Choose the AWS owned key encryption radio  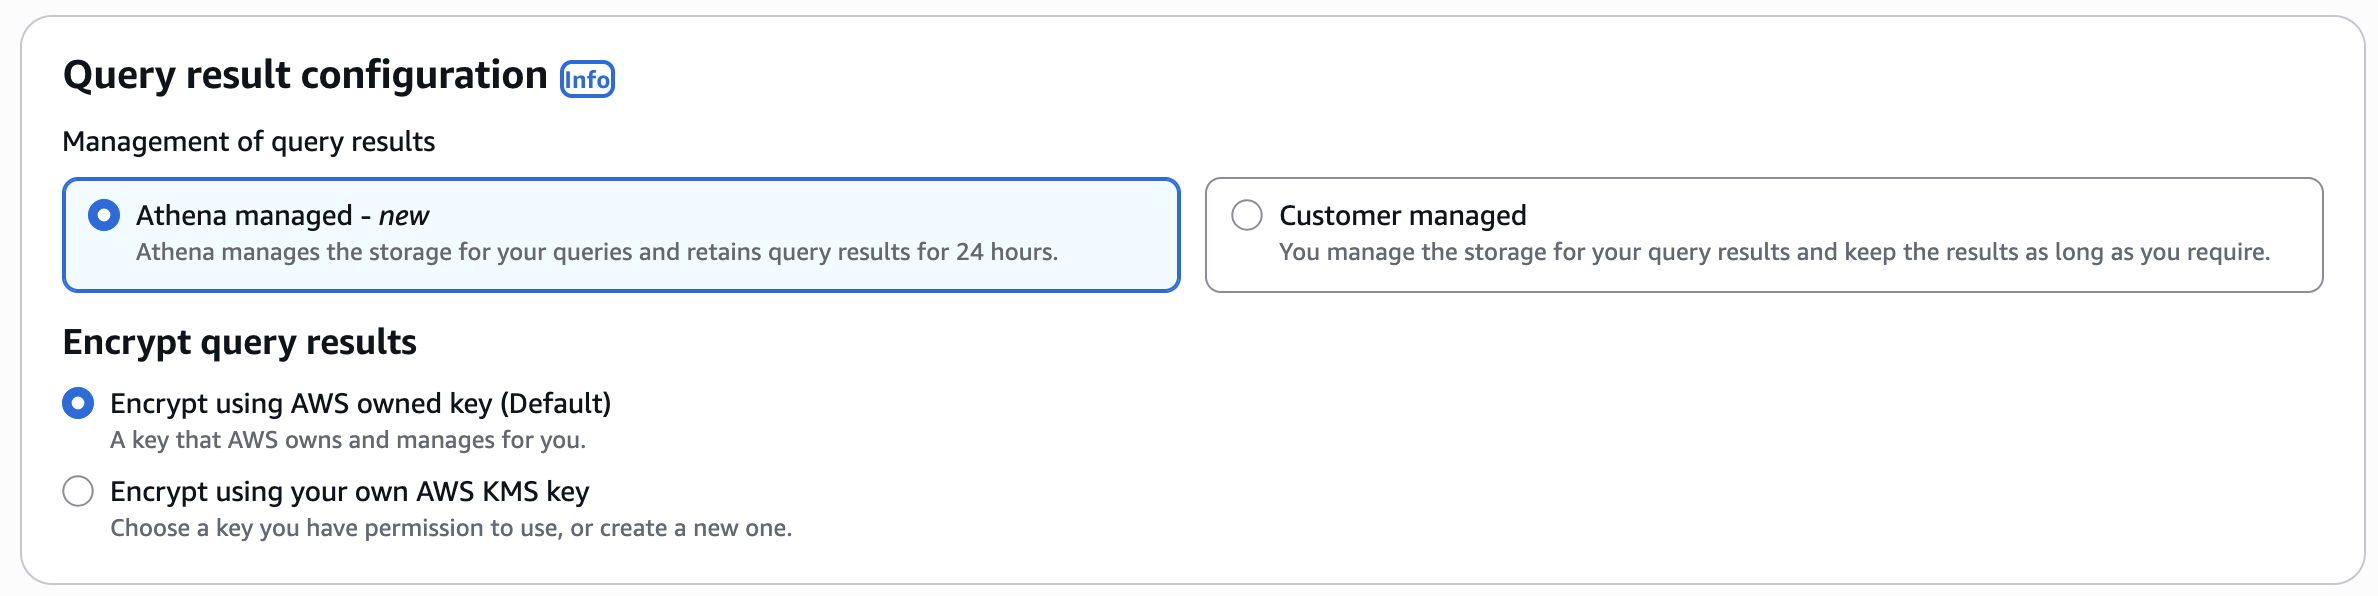coord(78,403)
